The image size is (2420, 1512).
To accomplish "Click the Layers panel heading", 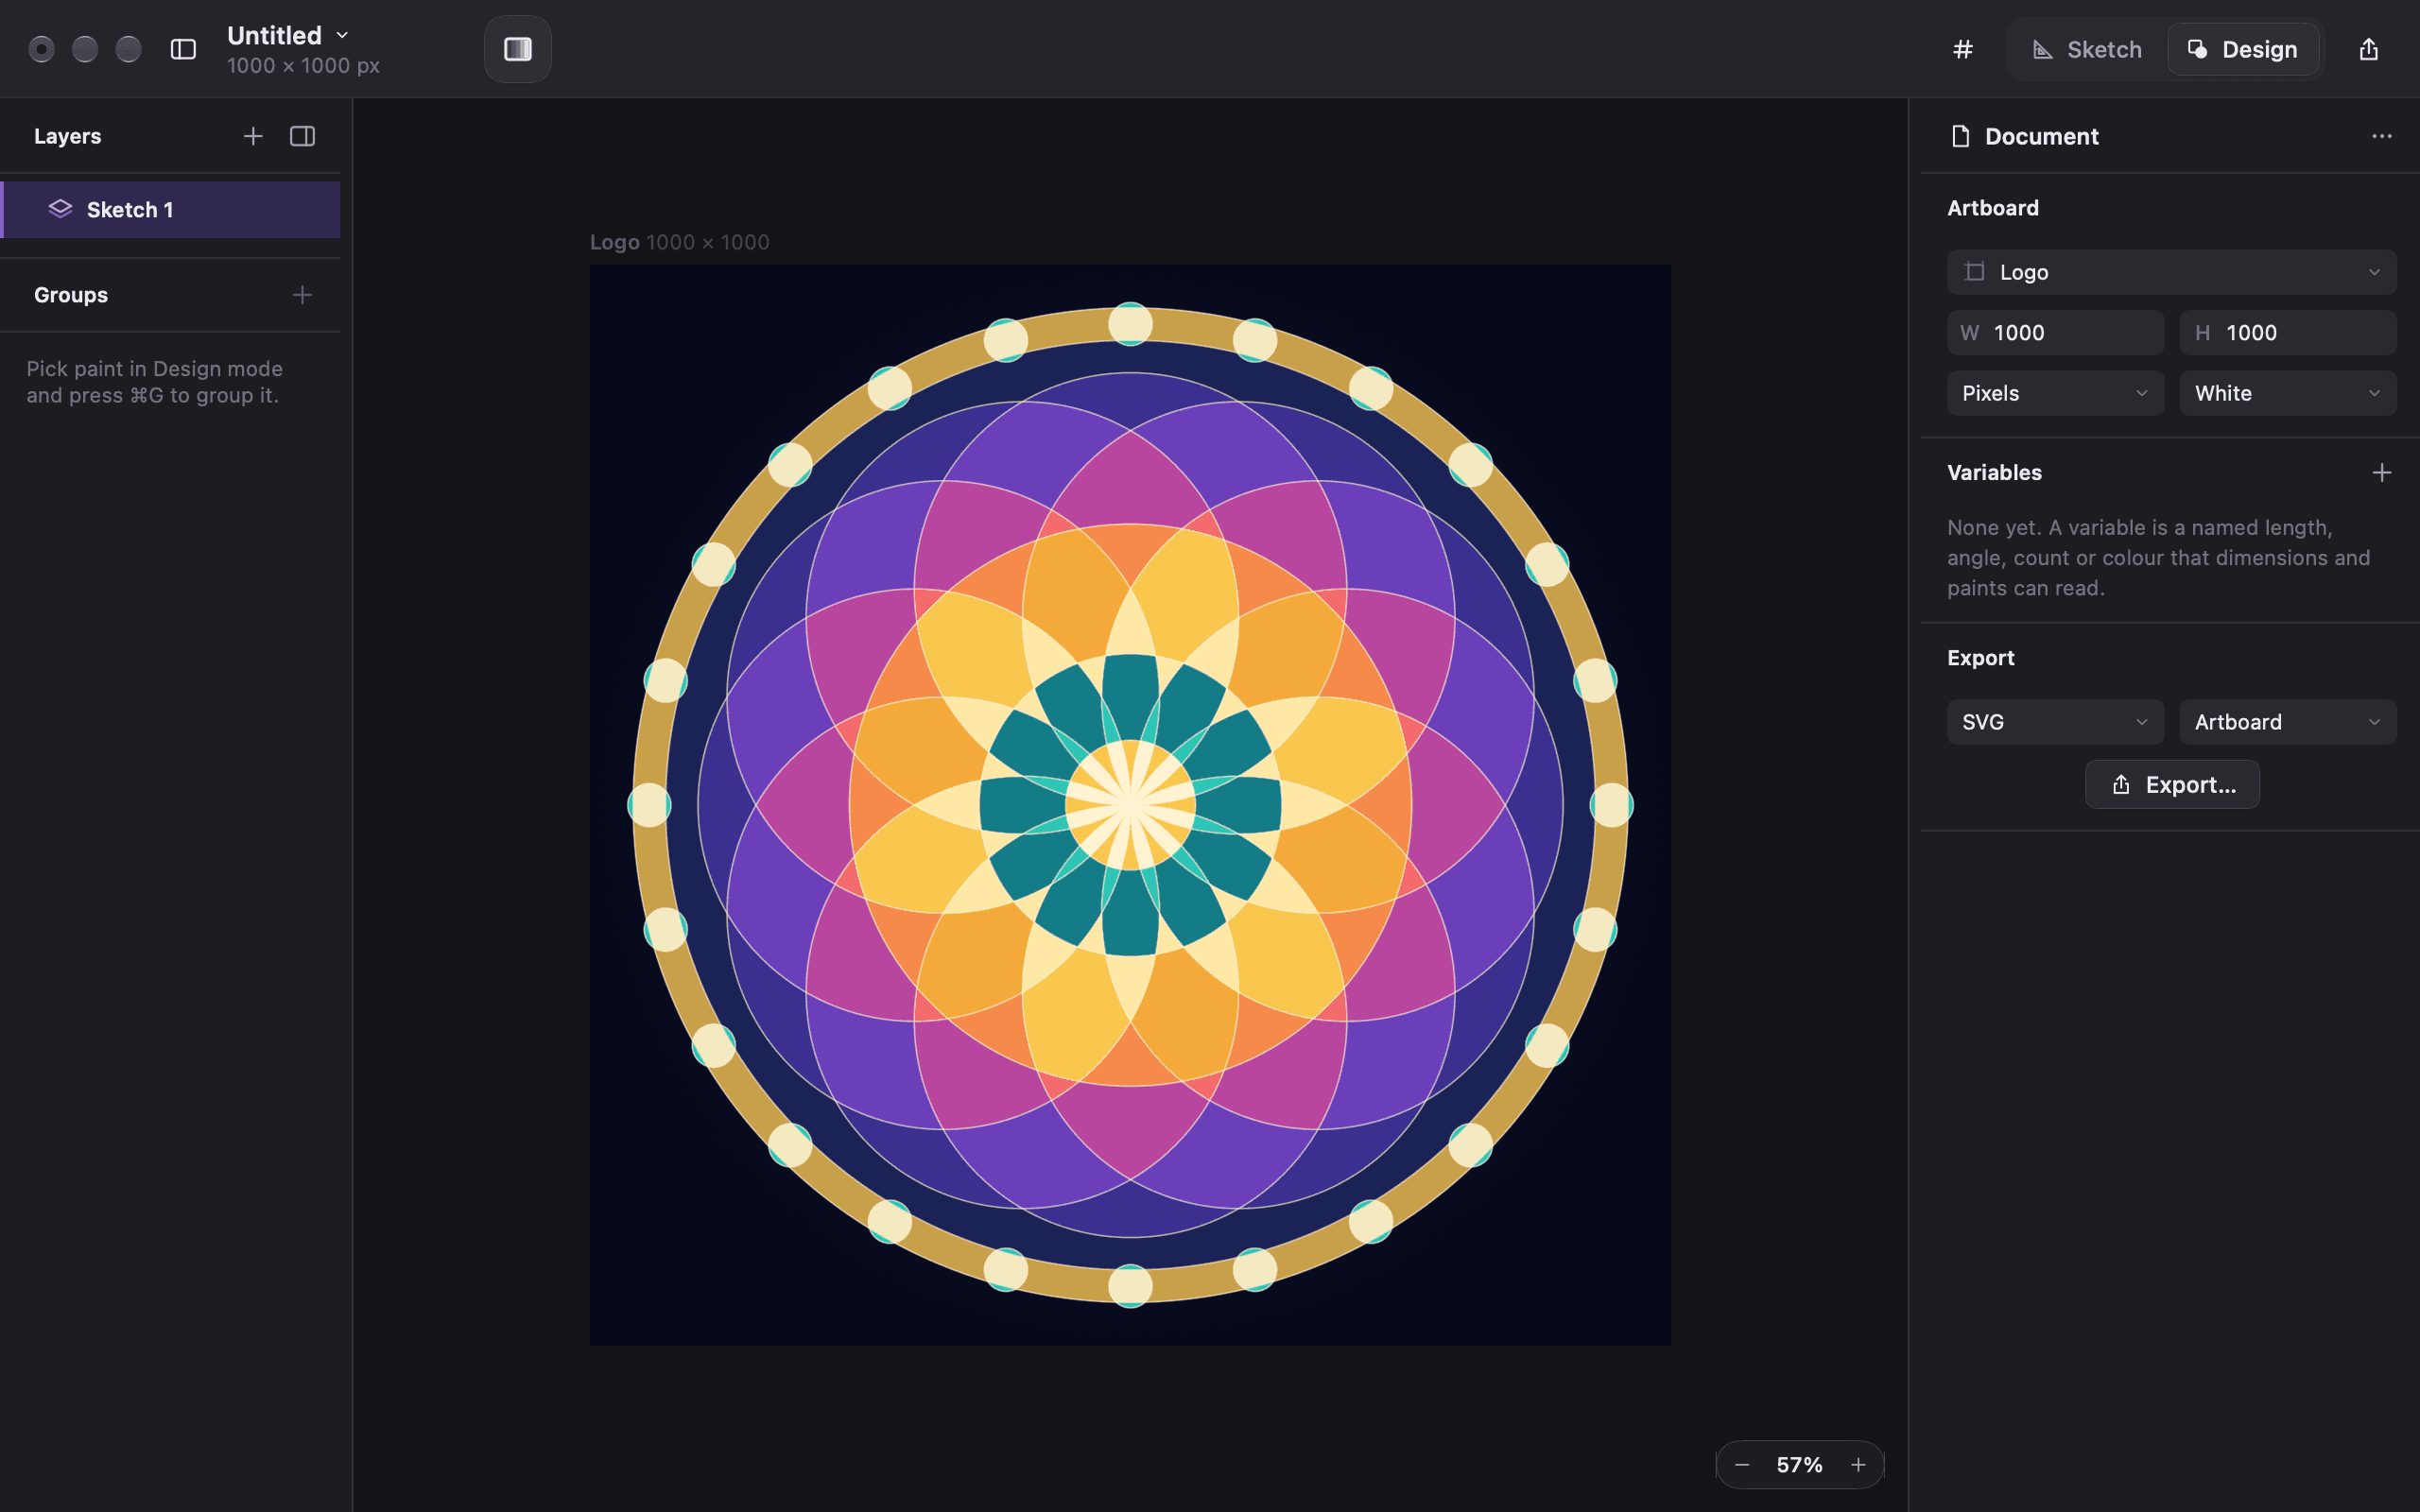I will 67,136.
